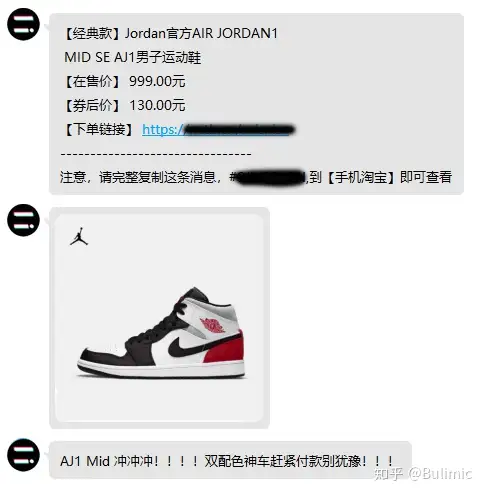Open the sender avatar next to the shoe image
Screen dimensions: 484x495
click(23, 220)
